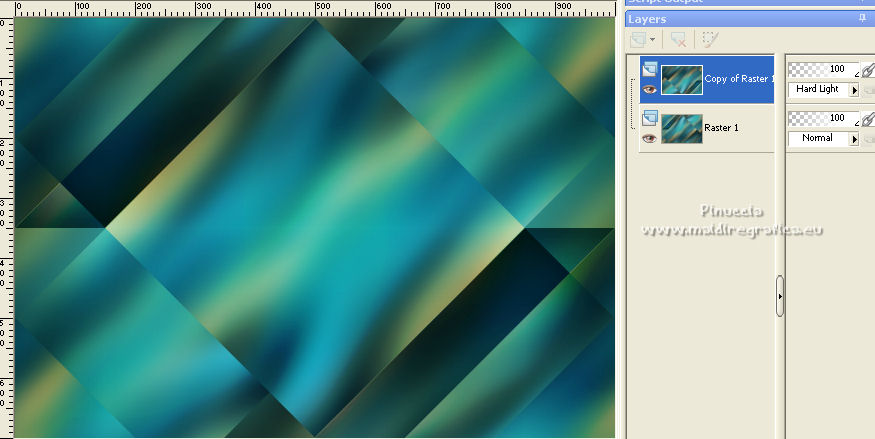Image resolution: width=875 pixels, height=439 pixels.
Task: Click the Delete Layer icon
Action: (678, 40)
